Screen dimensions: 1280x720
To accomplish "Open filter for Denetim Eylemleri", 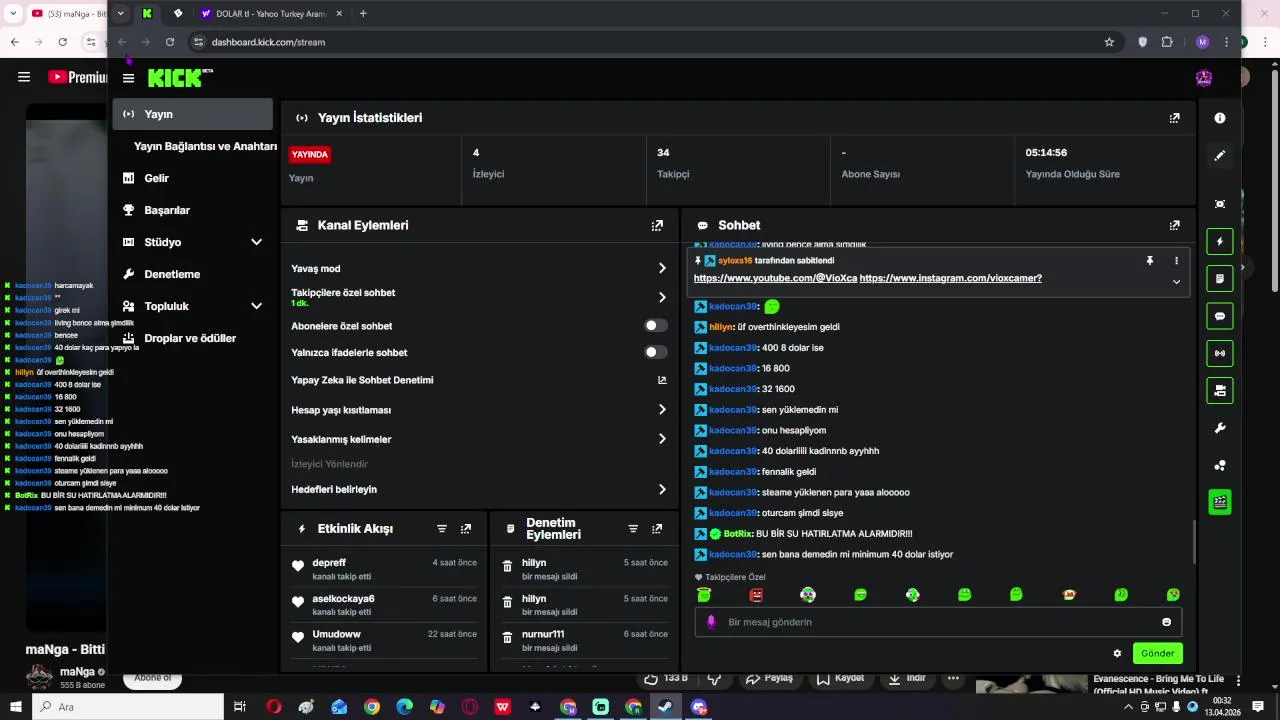I will 633,529.
